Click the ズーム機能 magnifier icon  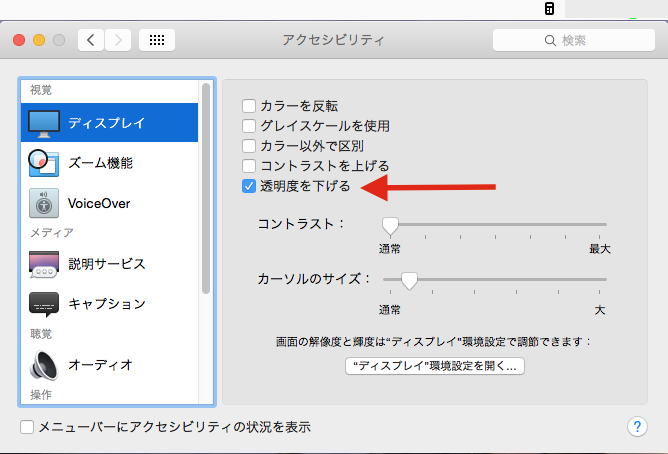coord(43,163)
